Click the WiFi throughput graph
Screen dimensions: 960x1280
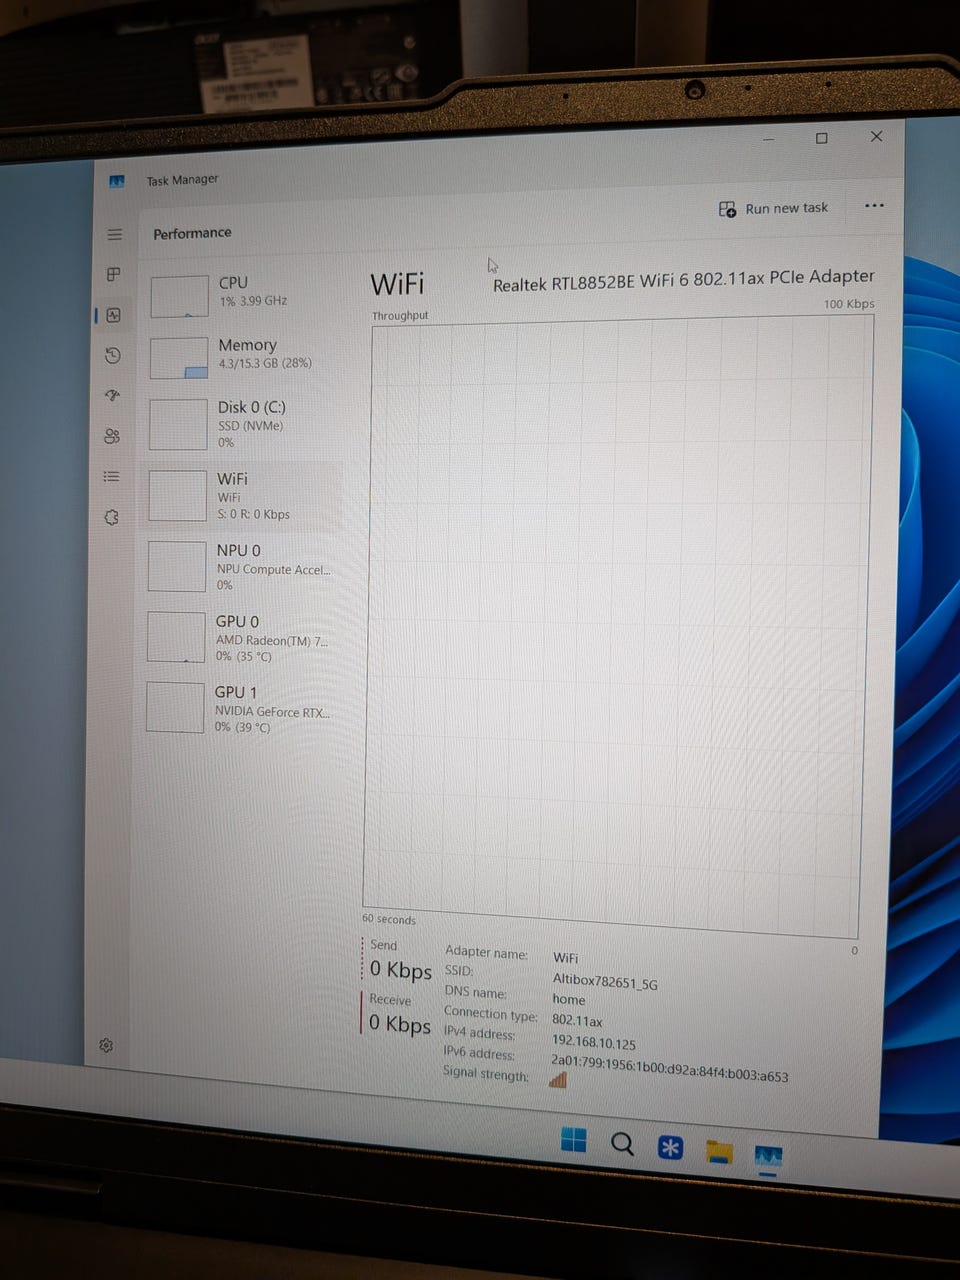616,626
